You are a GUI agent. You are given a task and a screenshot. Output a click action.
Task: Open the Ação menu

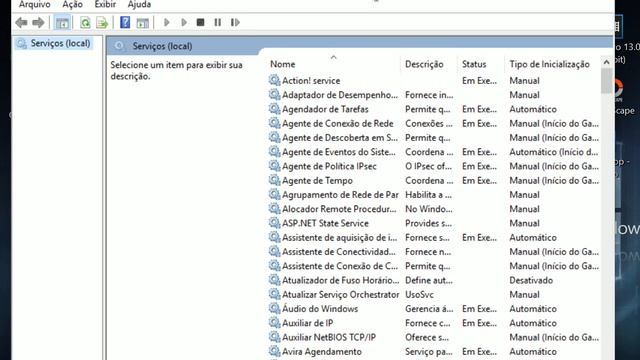[73, 4]
